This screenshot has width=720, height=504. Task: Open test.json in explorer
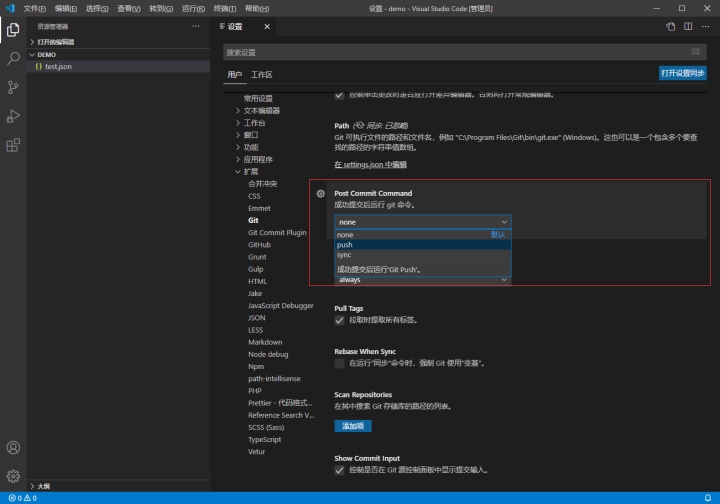pyautogui.click(x=118, y=67)
